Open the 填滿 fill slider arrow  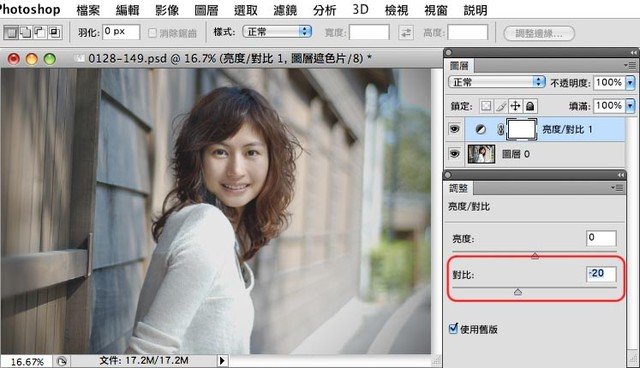tap(631, 106)
